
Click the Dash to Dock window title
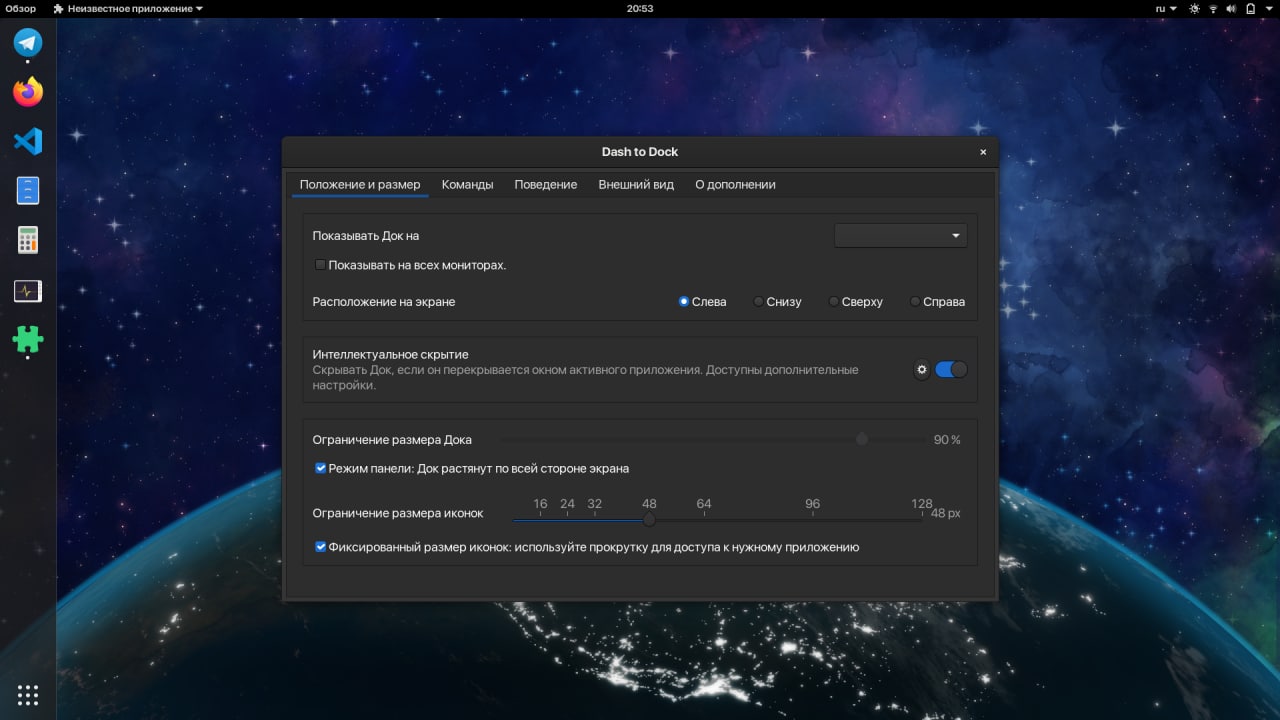[x=640, y=152]
